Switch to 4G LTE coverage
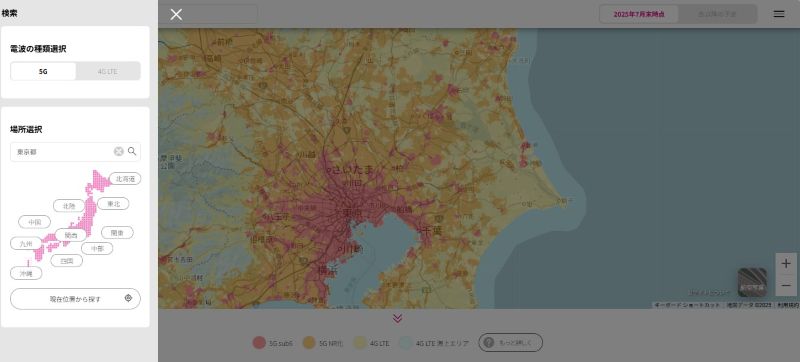Viewport: 800px width, 362px height. (108, 71)
